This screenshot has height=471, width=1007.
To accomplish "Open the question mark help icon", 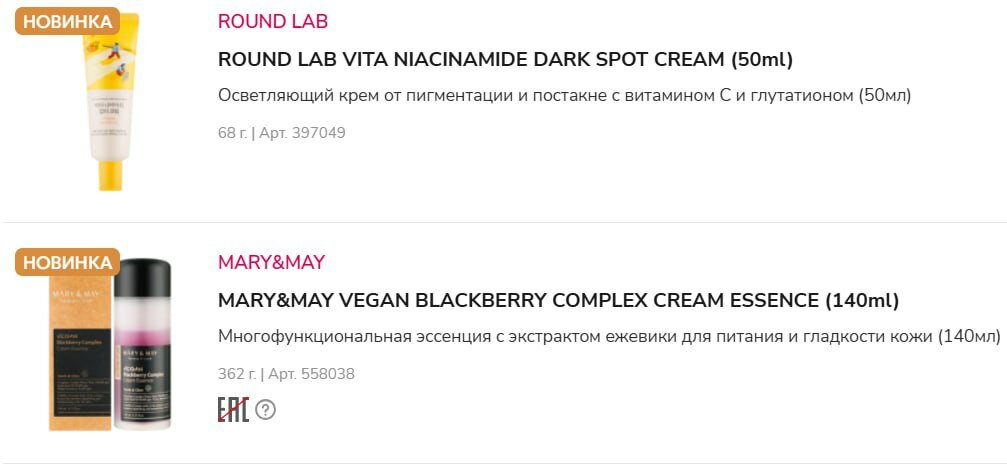I will click(265, 409).
